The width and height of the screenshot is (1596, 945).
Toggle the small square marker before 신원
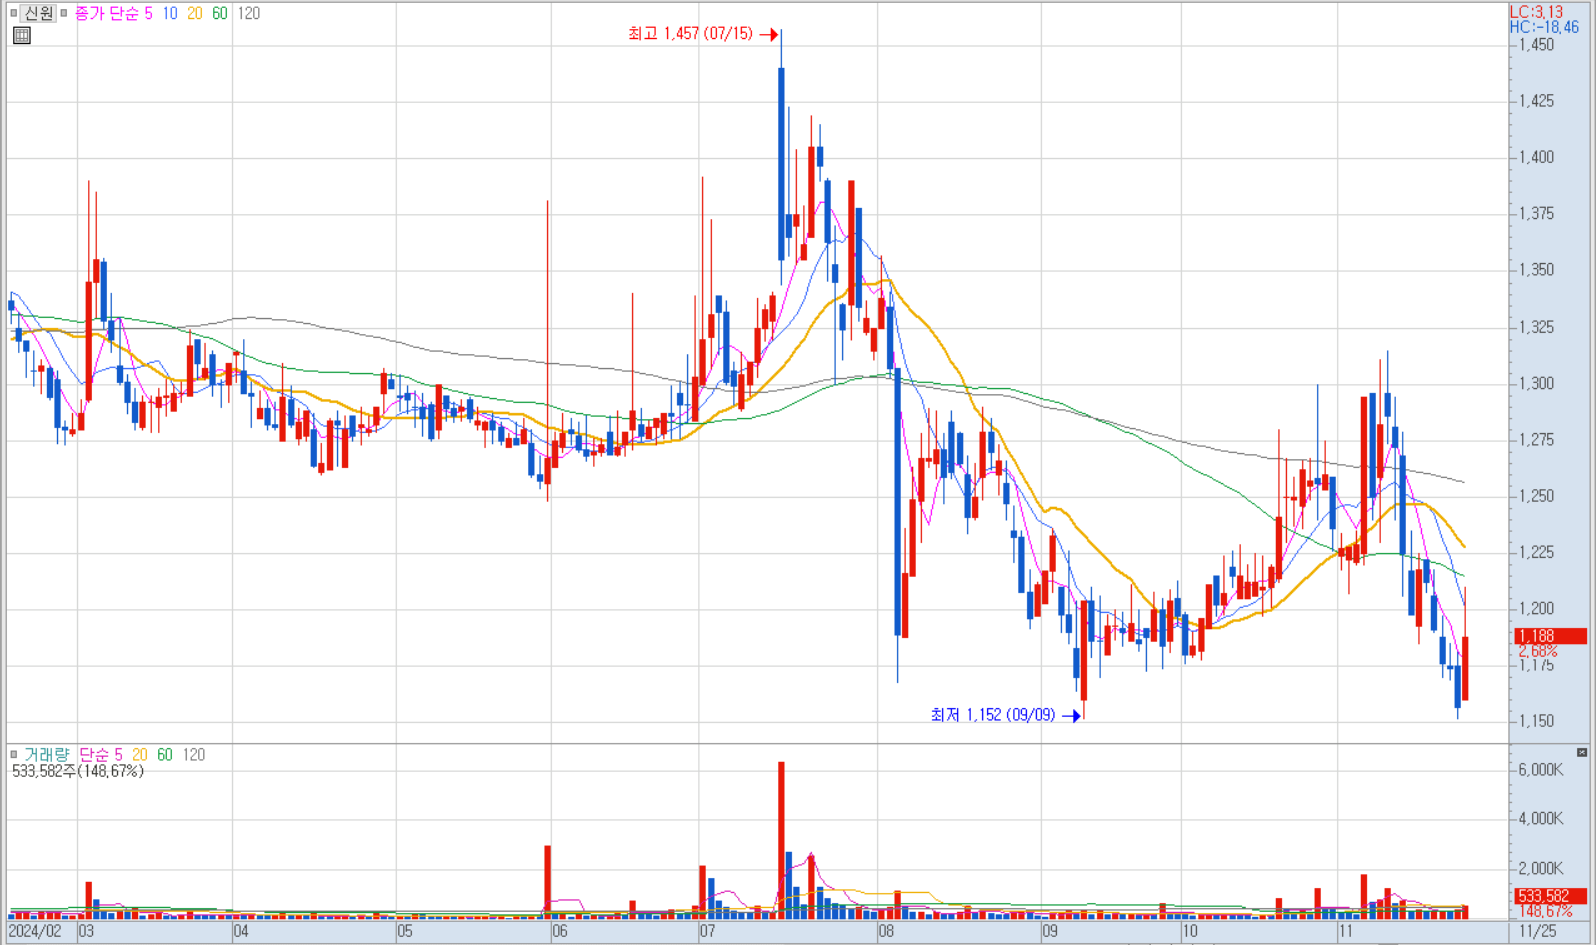tap(14, 13)
